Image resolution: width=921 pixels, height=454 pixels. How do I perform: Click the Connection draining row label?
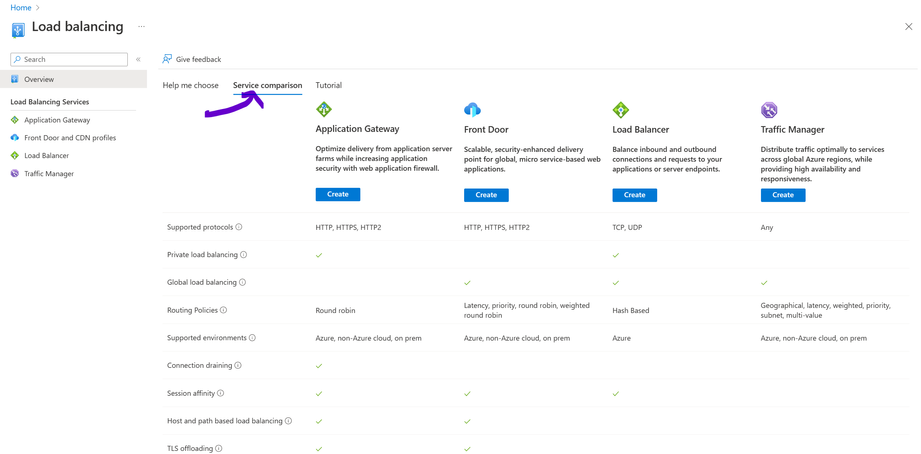coord(200,365)
